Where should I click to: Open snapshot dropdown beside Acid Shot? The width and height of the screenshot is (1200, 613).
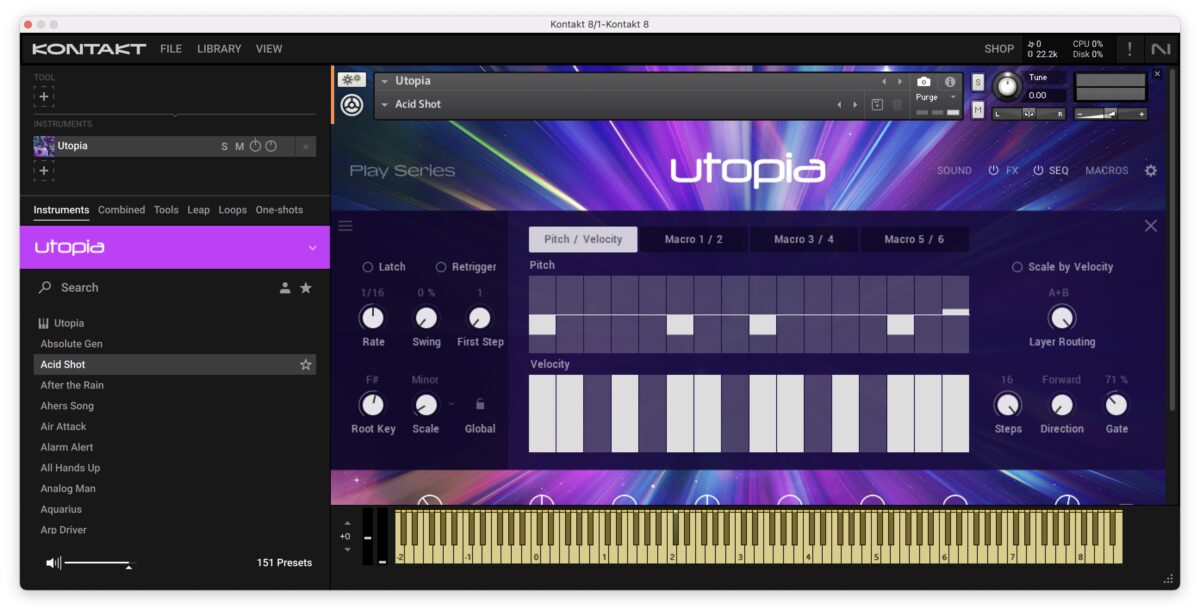(x=385, y=104)
